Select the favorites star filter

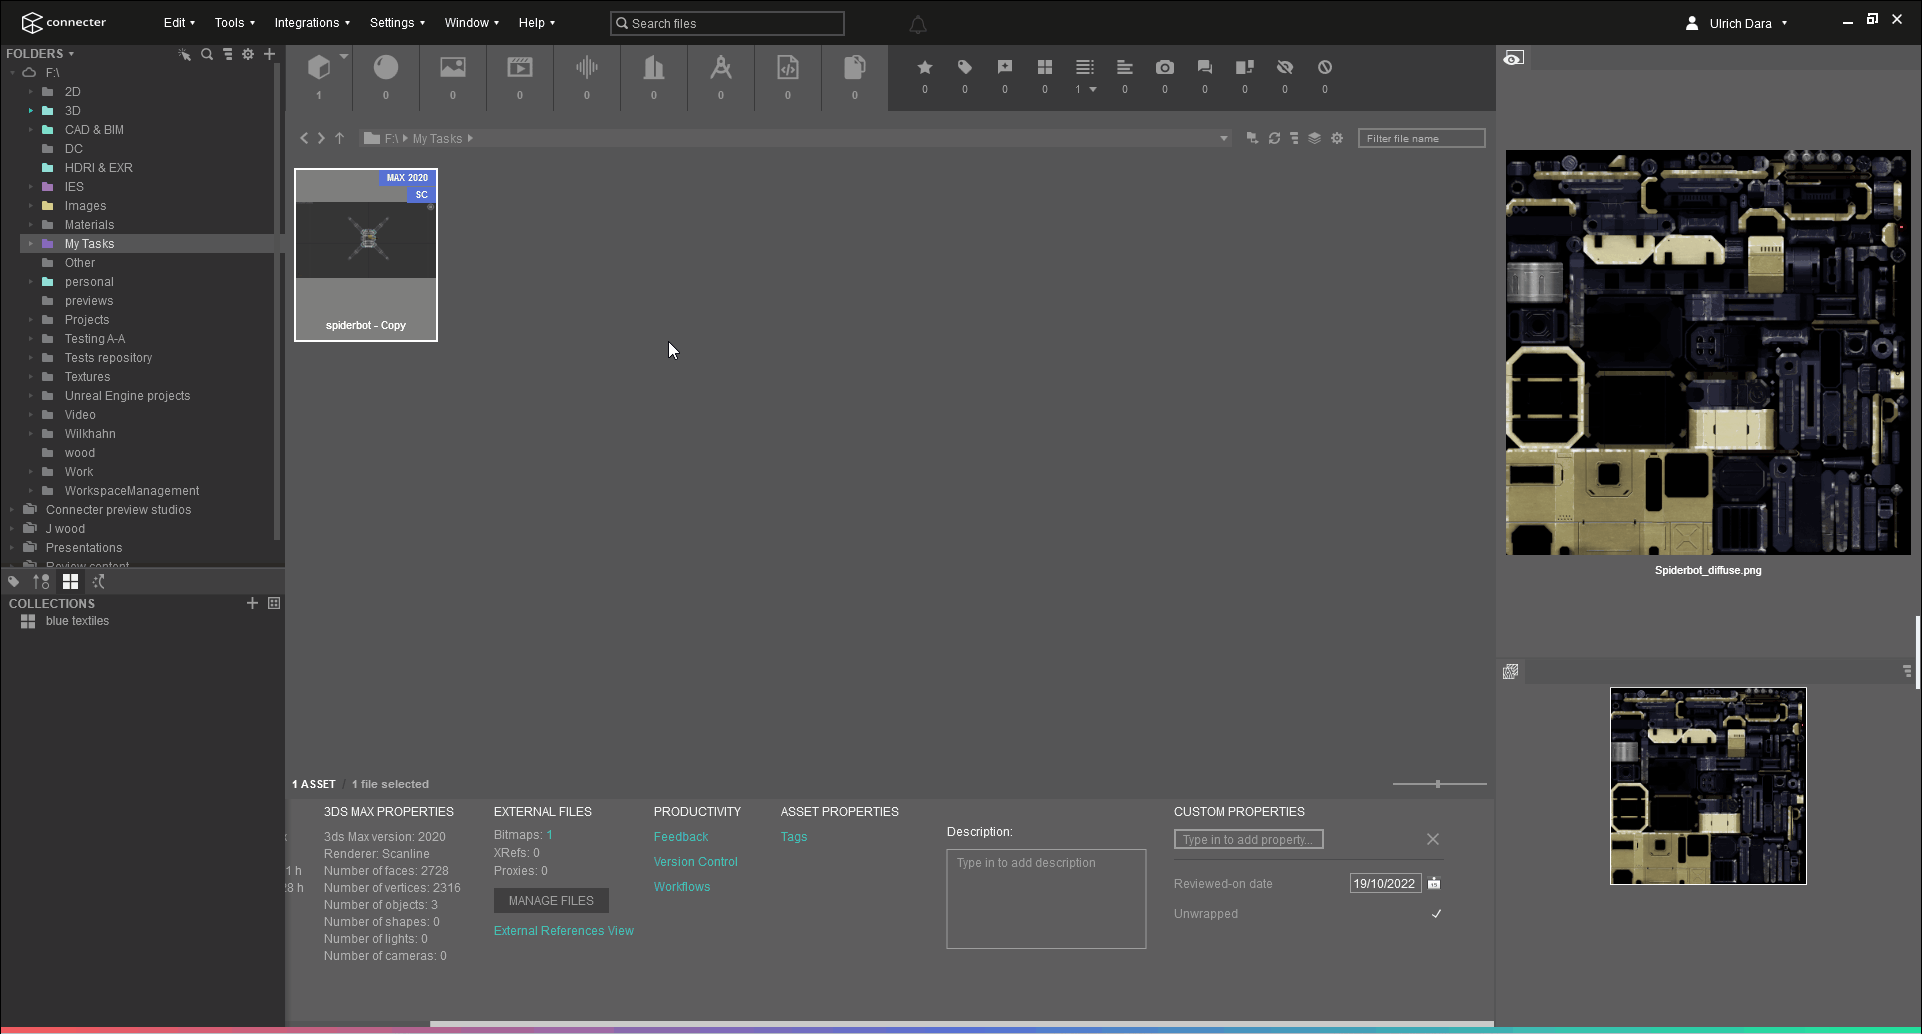[x=925, y=67]
